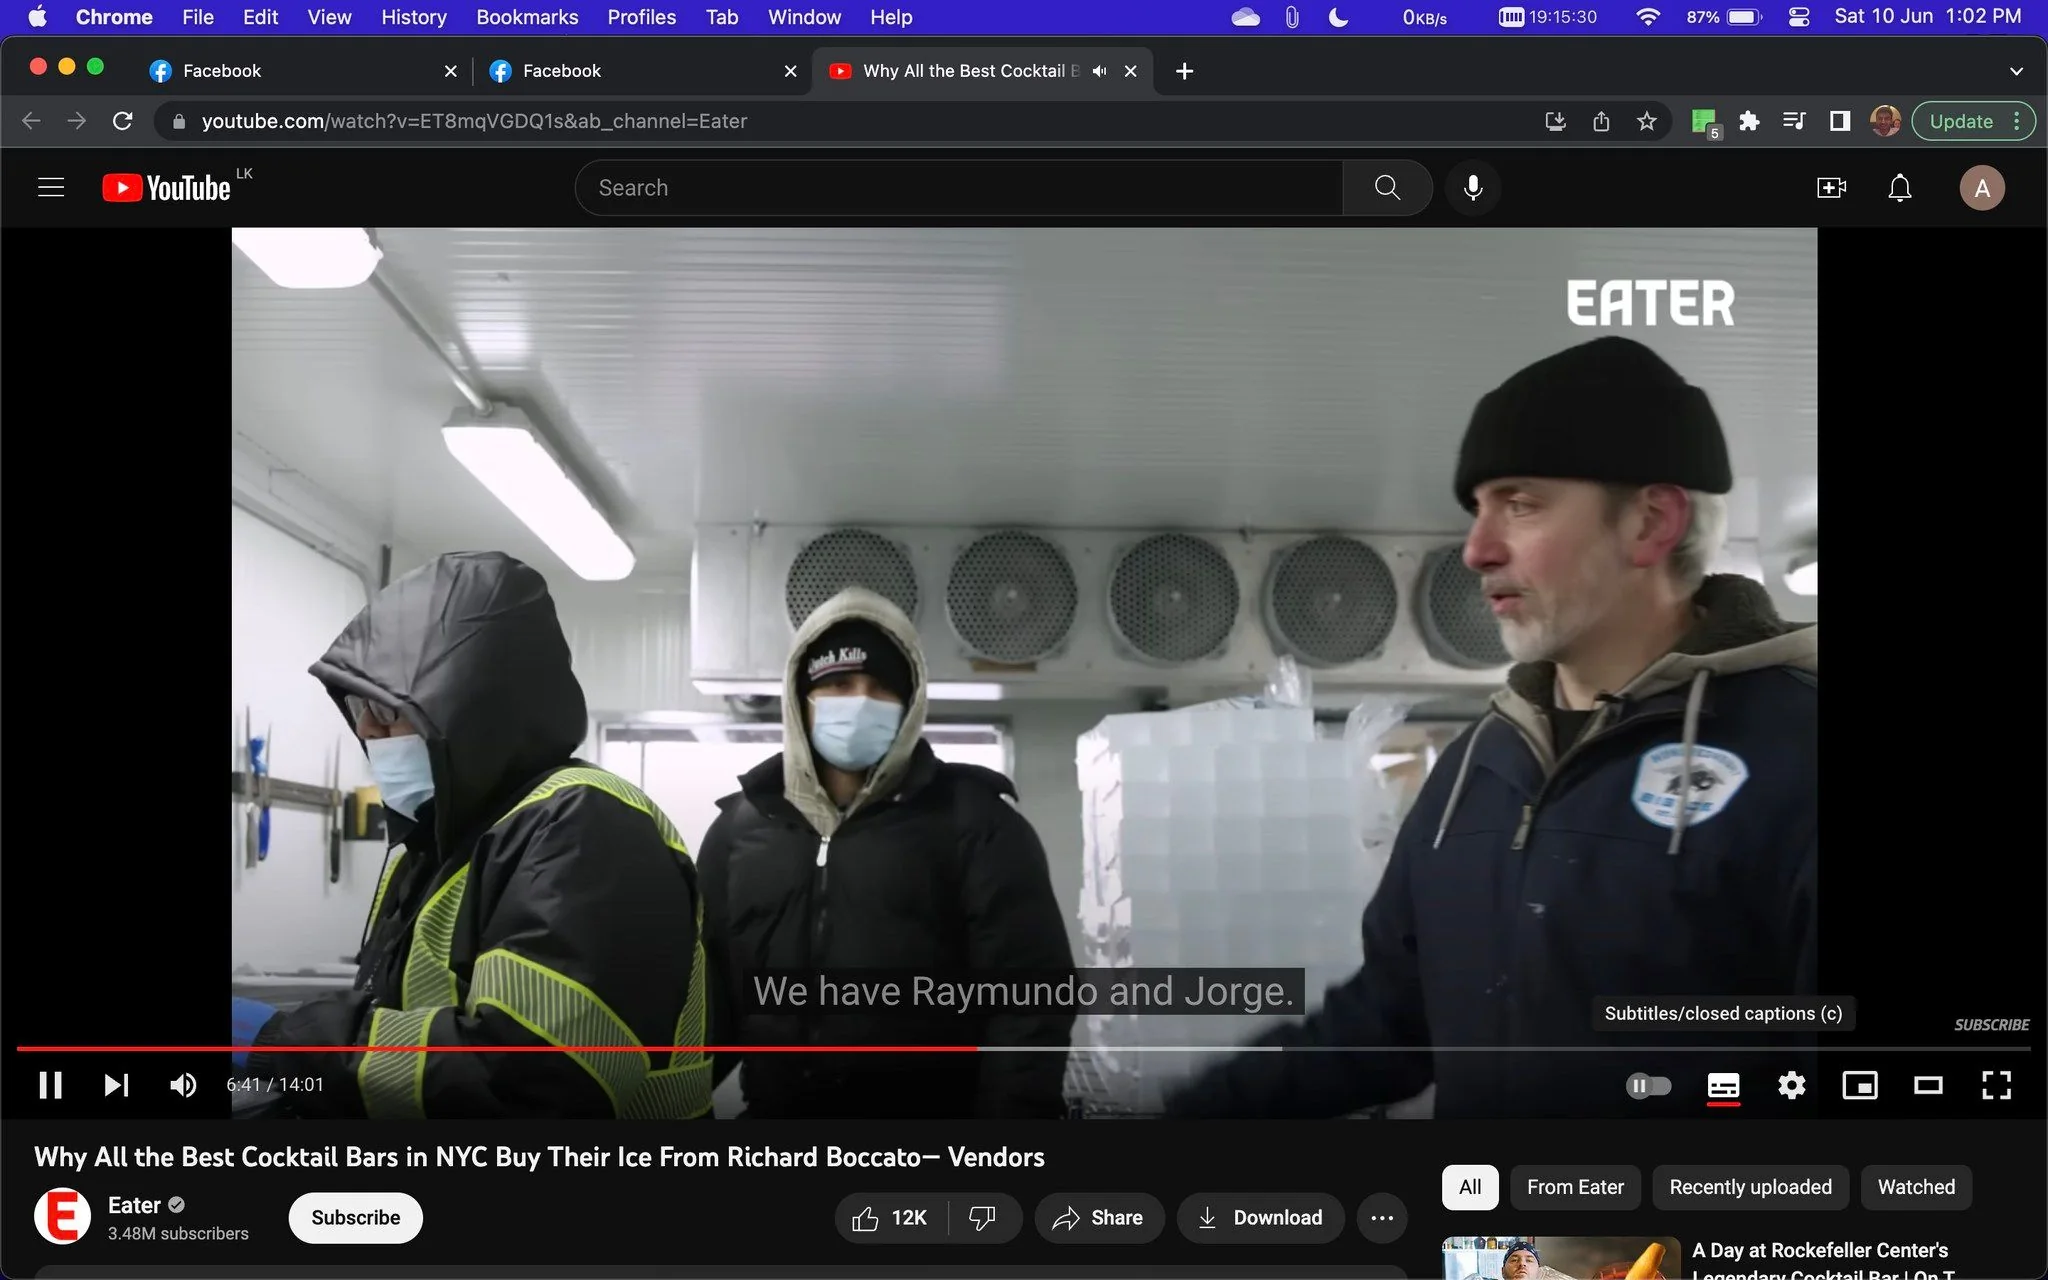This screenshot has width=2048, height=1280.
Task: Switch to theater mode
Action: 1928,1085
